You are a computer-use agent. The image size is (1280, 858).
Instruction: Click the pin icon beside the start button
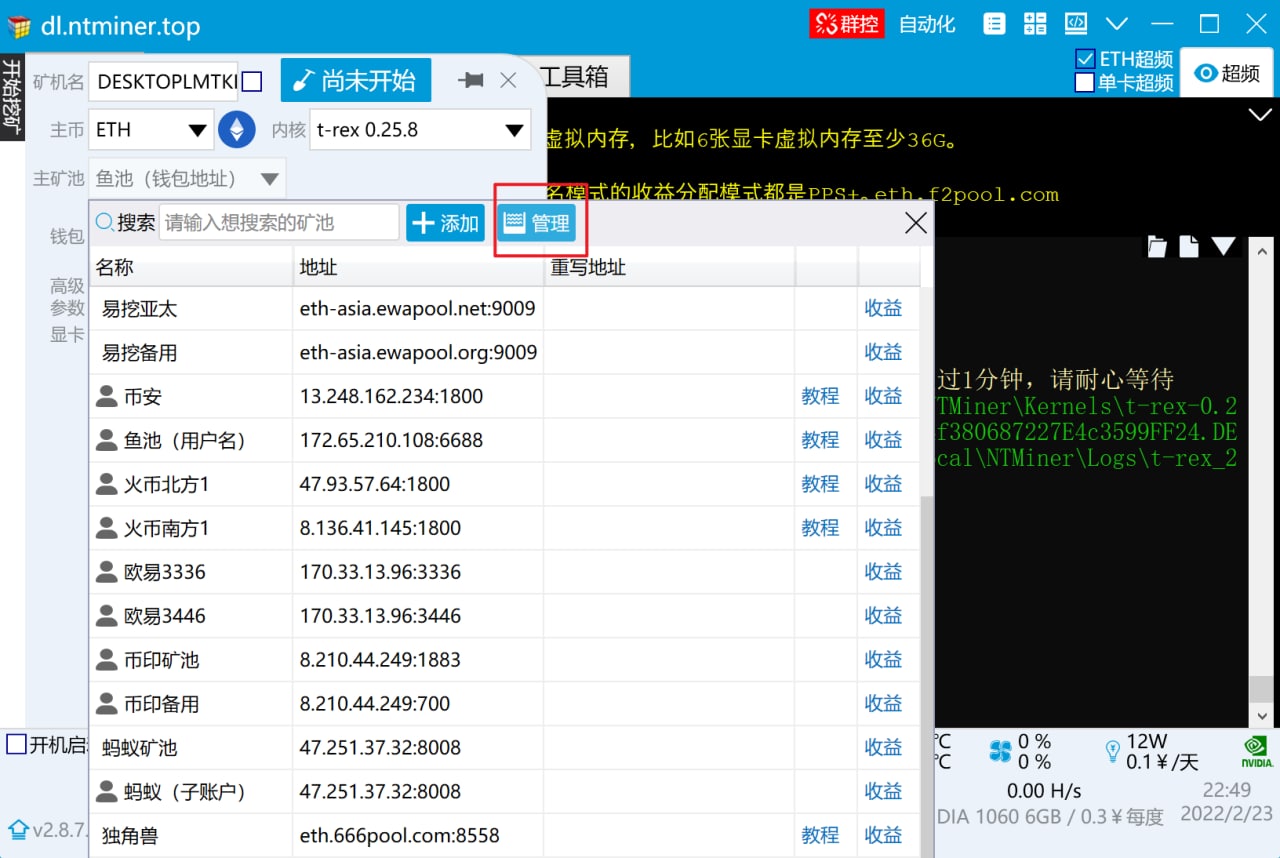pos(469,81)
